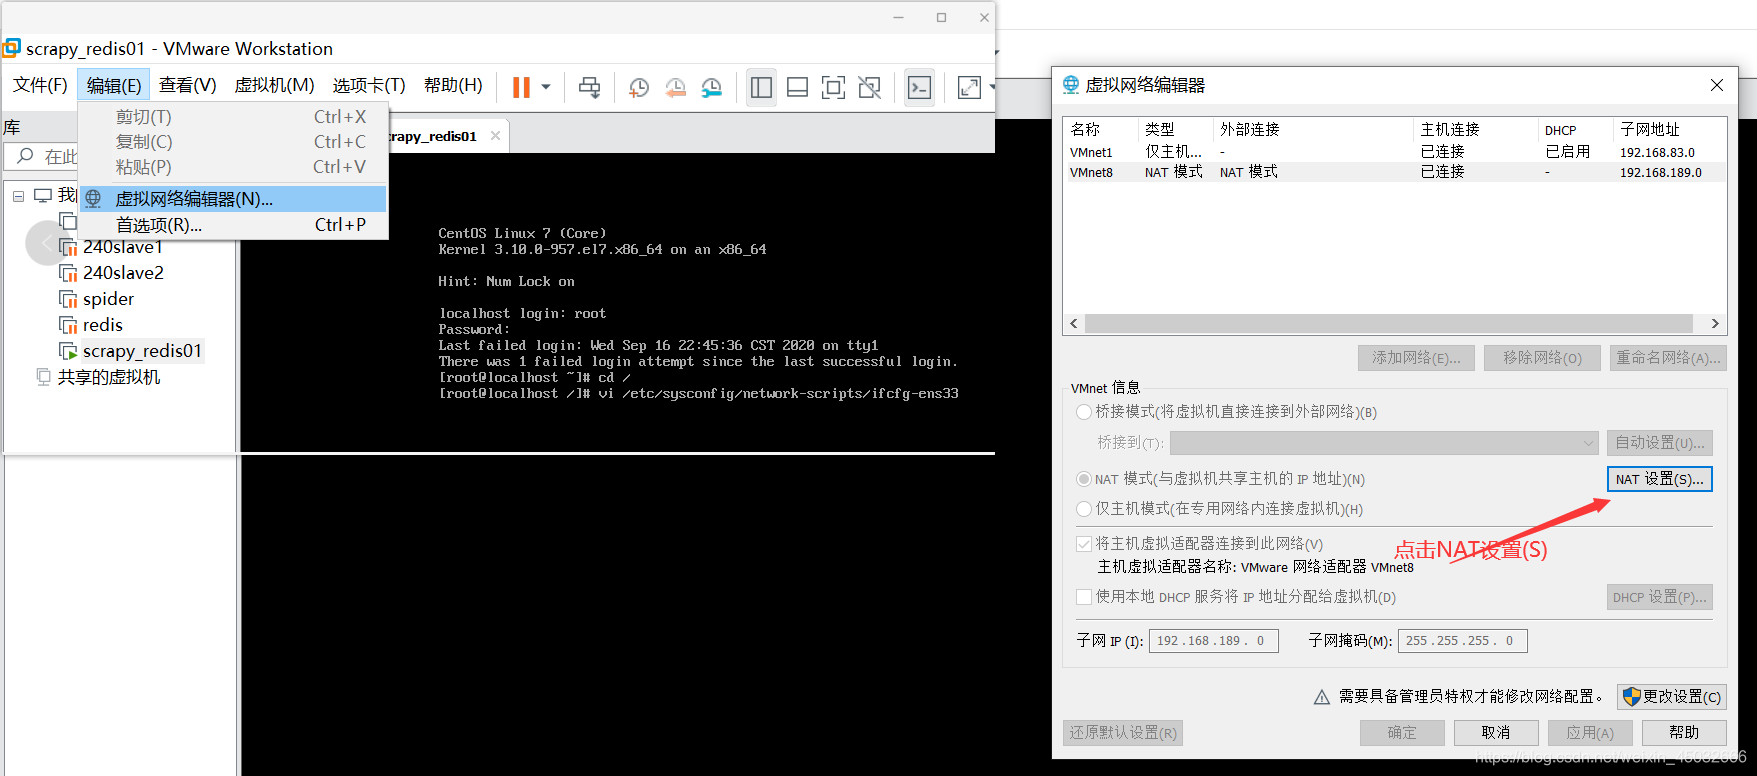Viewport: 1757px width, 776px height.
Task: Open the console view icon
Action: tap(919, 87)
